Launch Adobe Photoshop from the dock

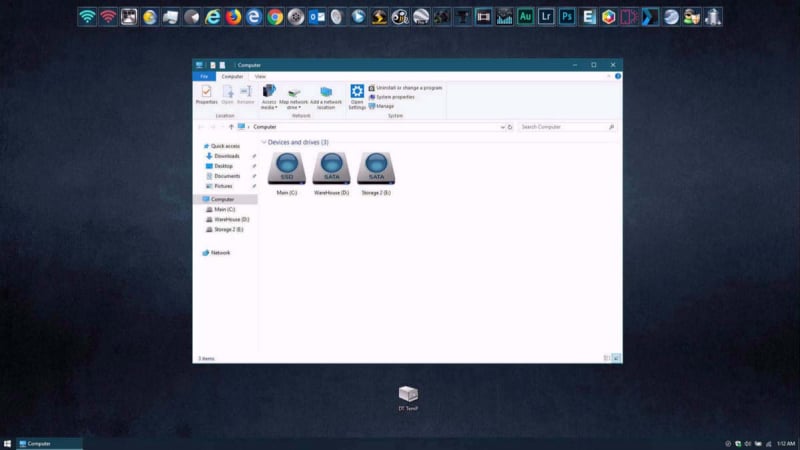pos(567,17)
